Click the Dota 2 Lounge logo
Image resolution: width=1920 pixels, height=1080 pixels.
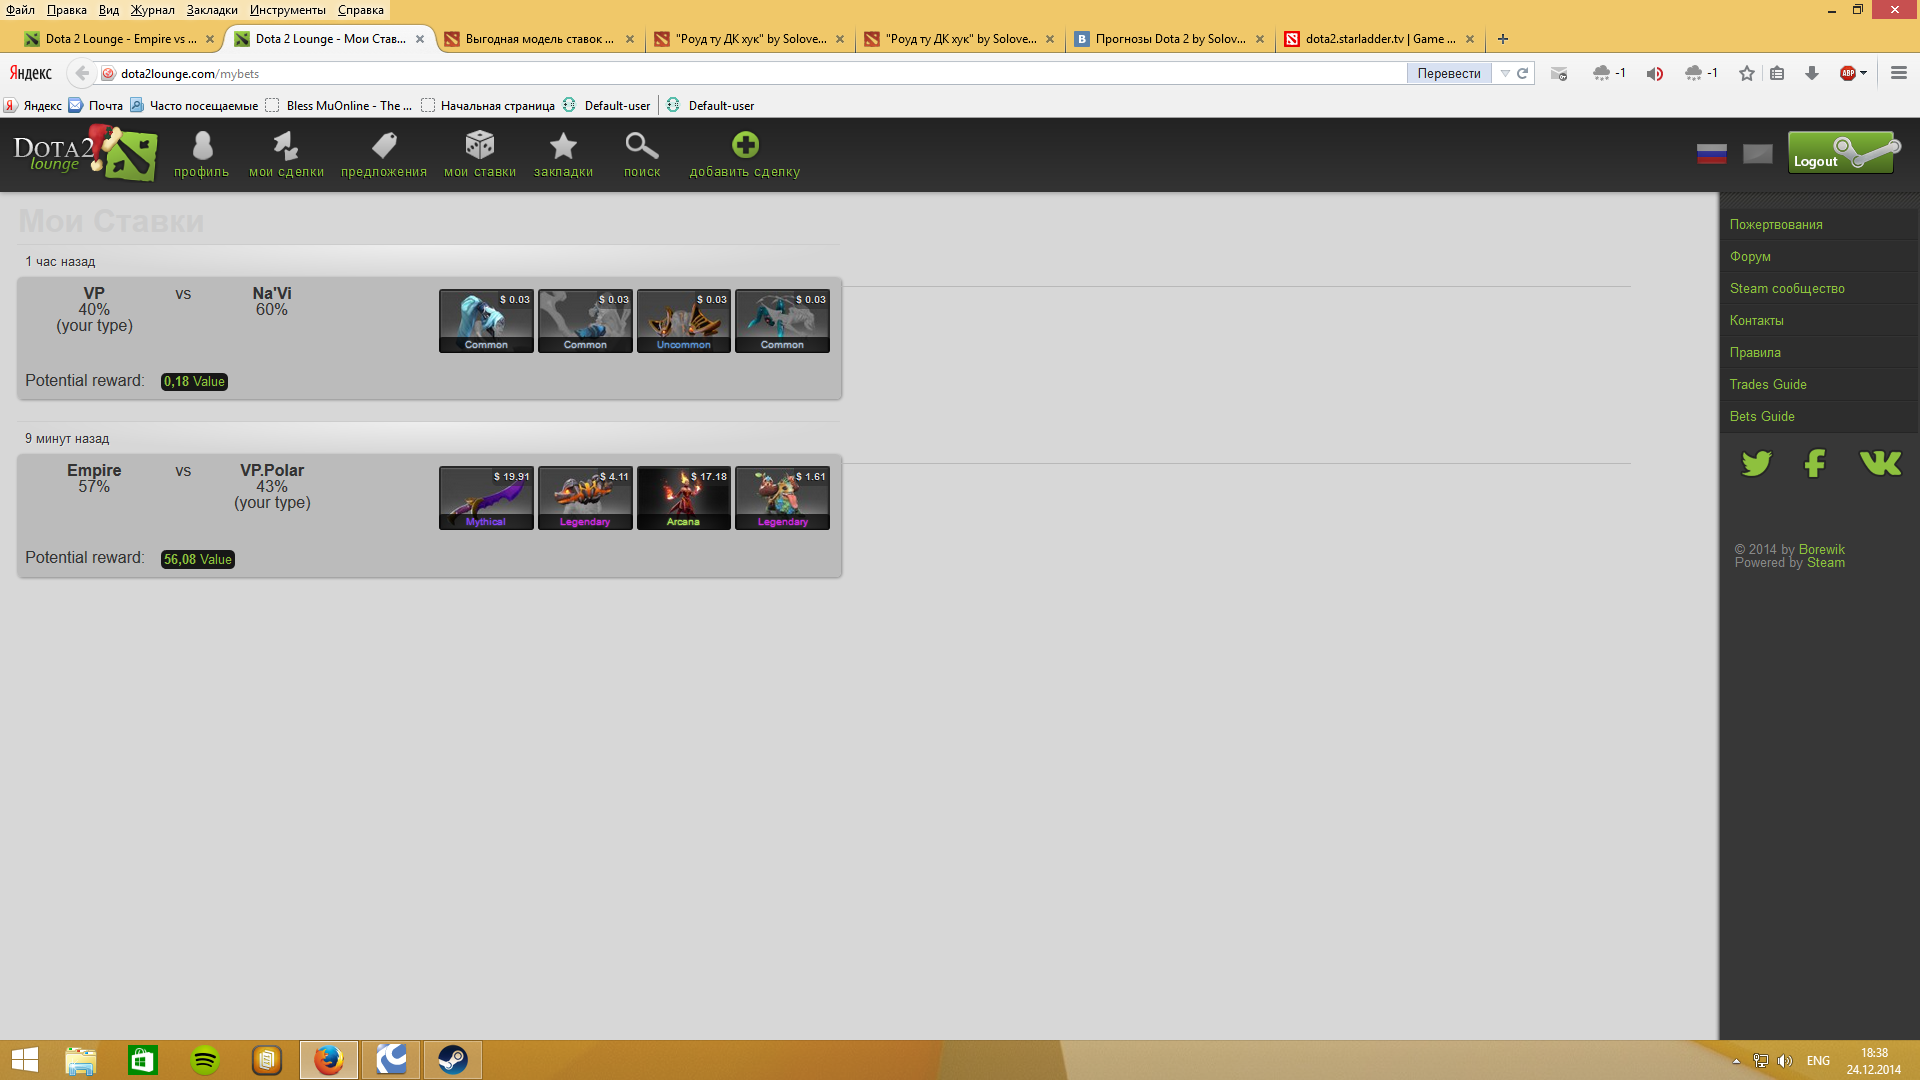(85, 153)
